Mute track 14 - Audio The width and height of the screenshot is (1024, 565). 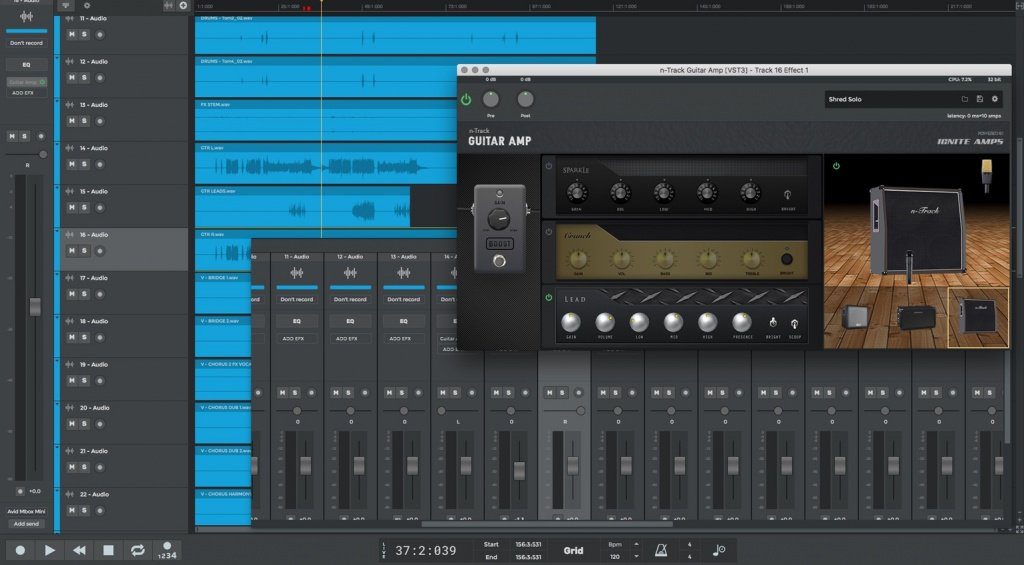tap(71, 164)
